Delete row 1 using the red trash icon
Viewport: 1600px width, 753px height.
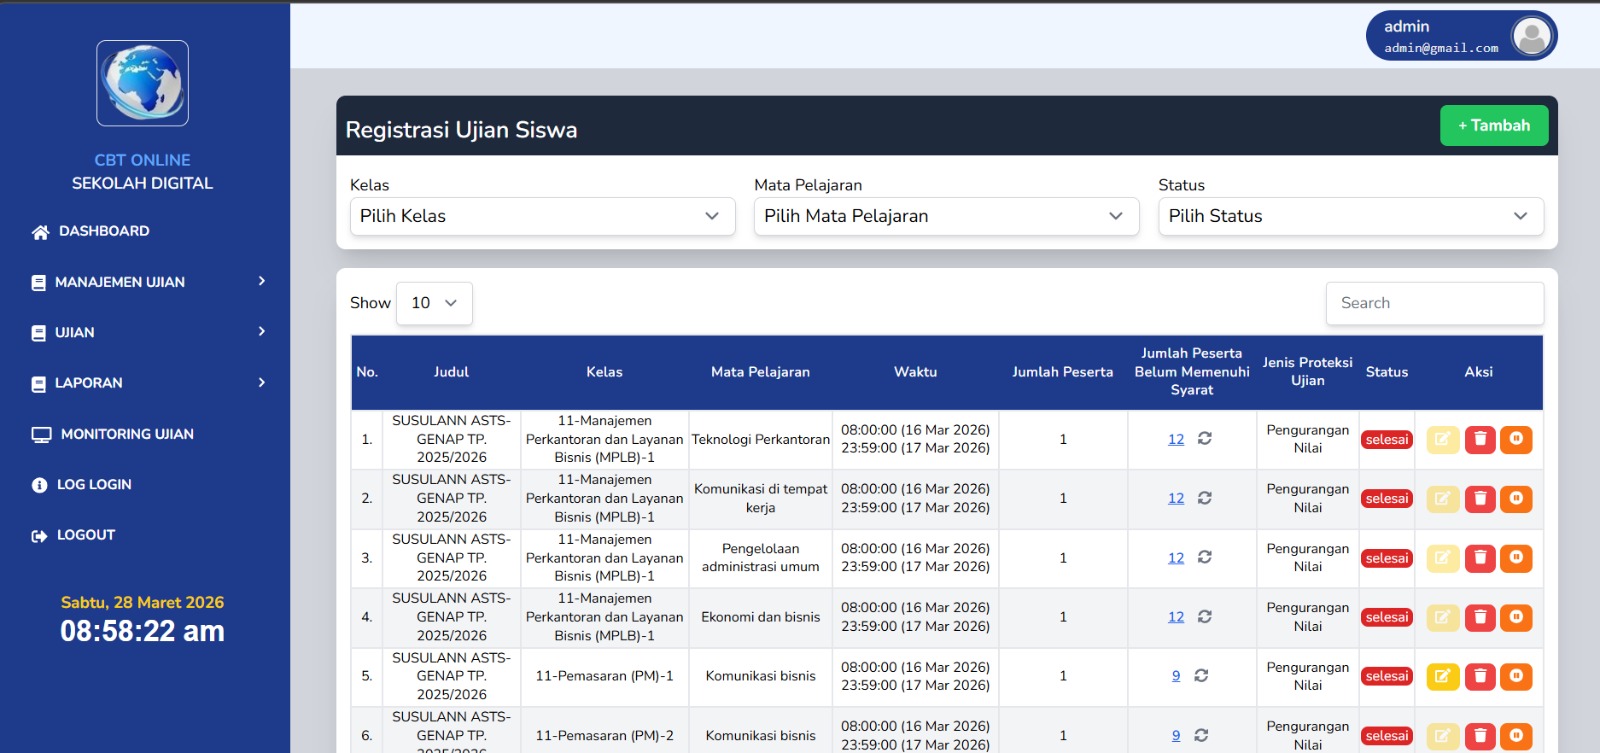click(1480, 440)
